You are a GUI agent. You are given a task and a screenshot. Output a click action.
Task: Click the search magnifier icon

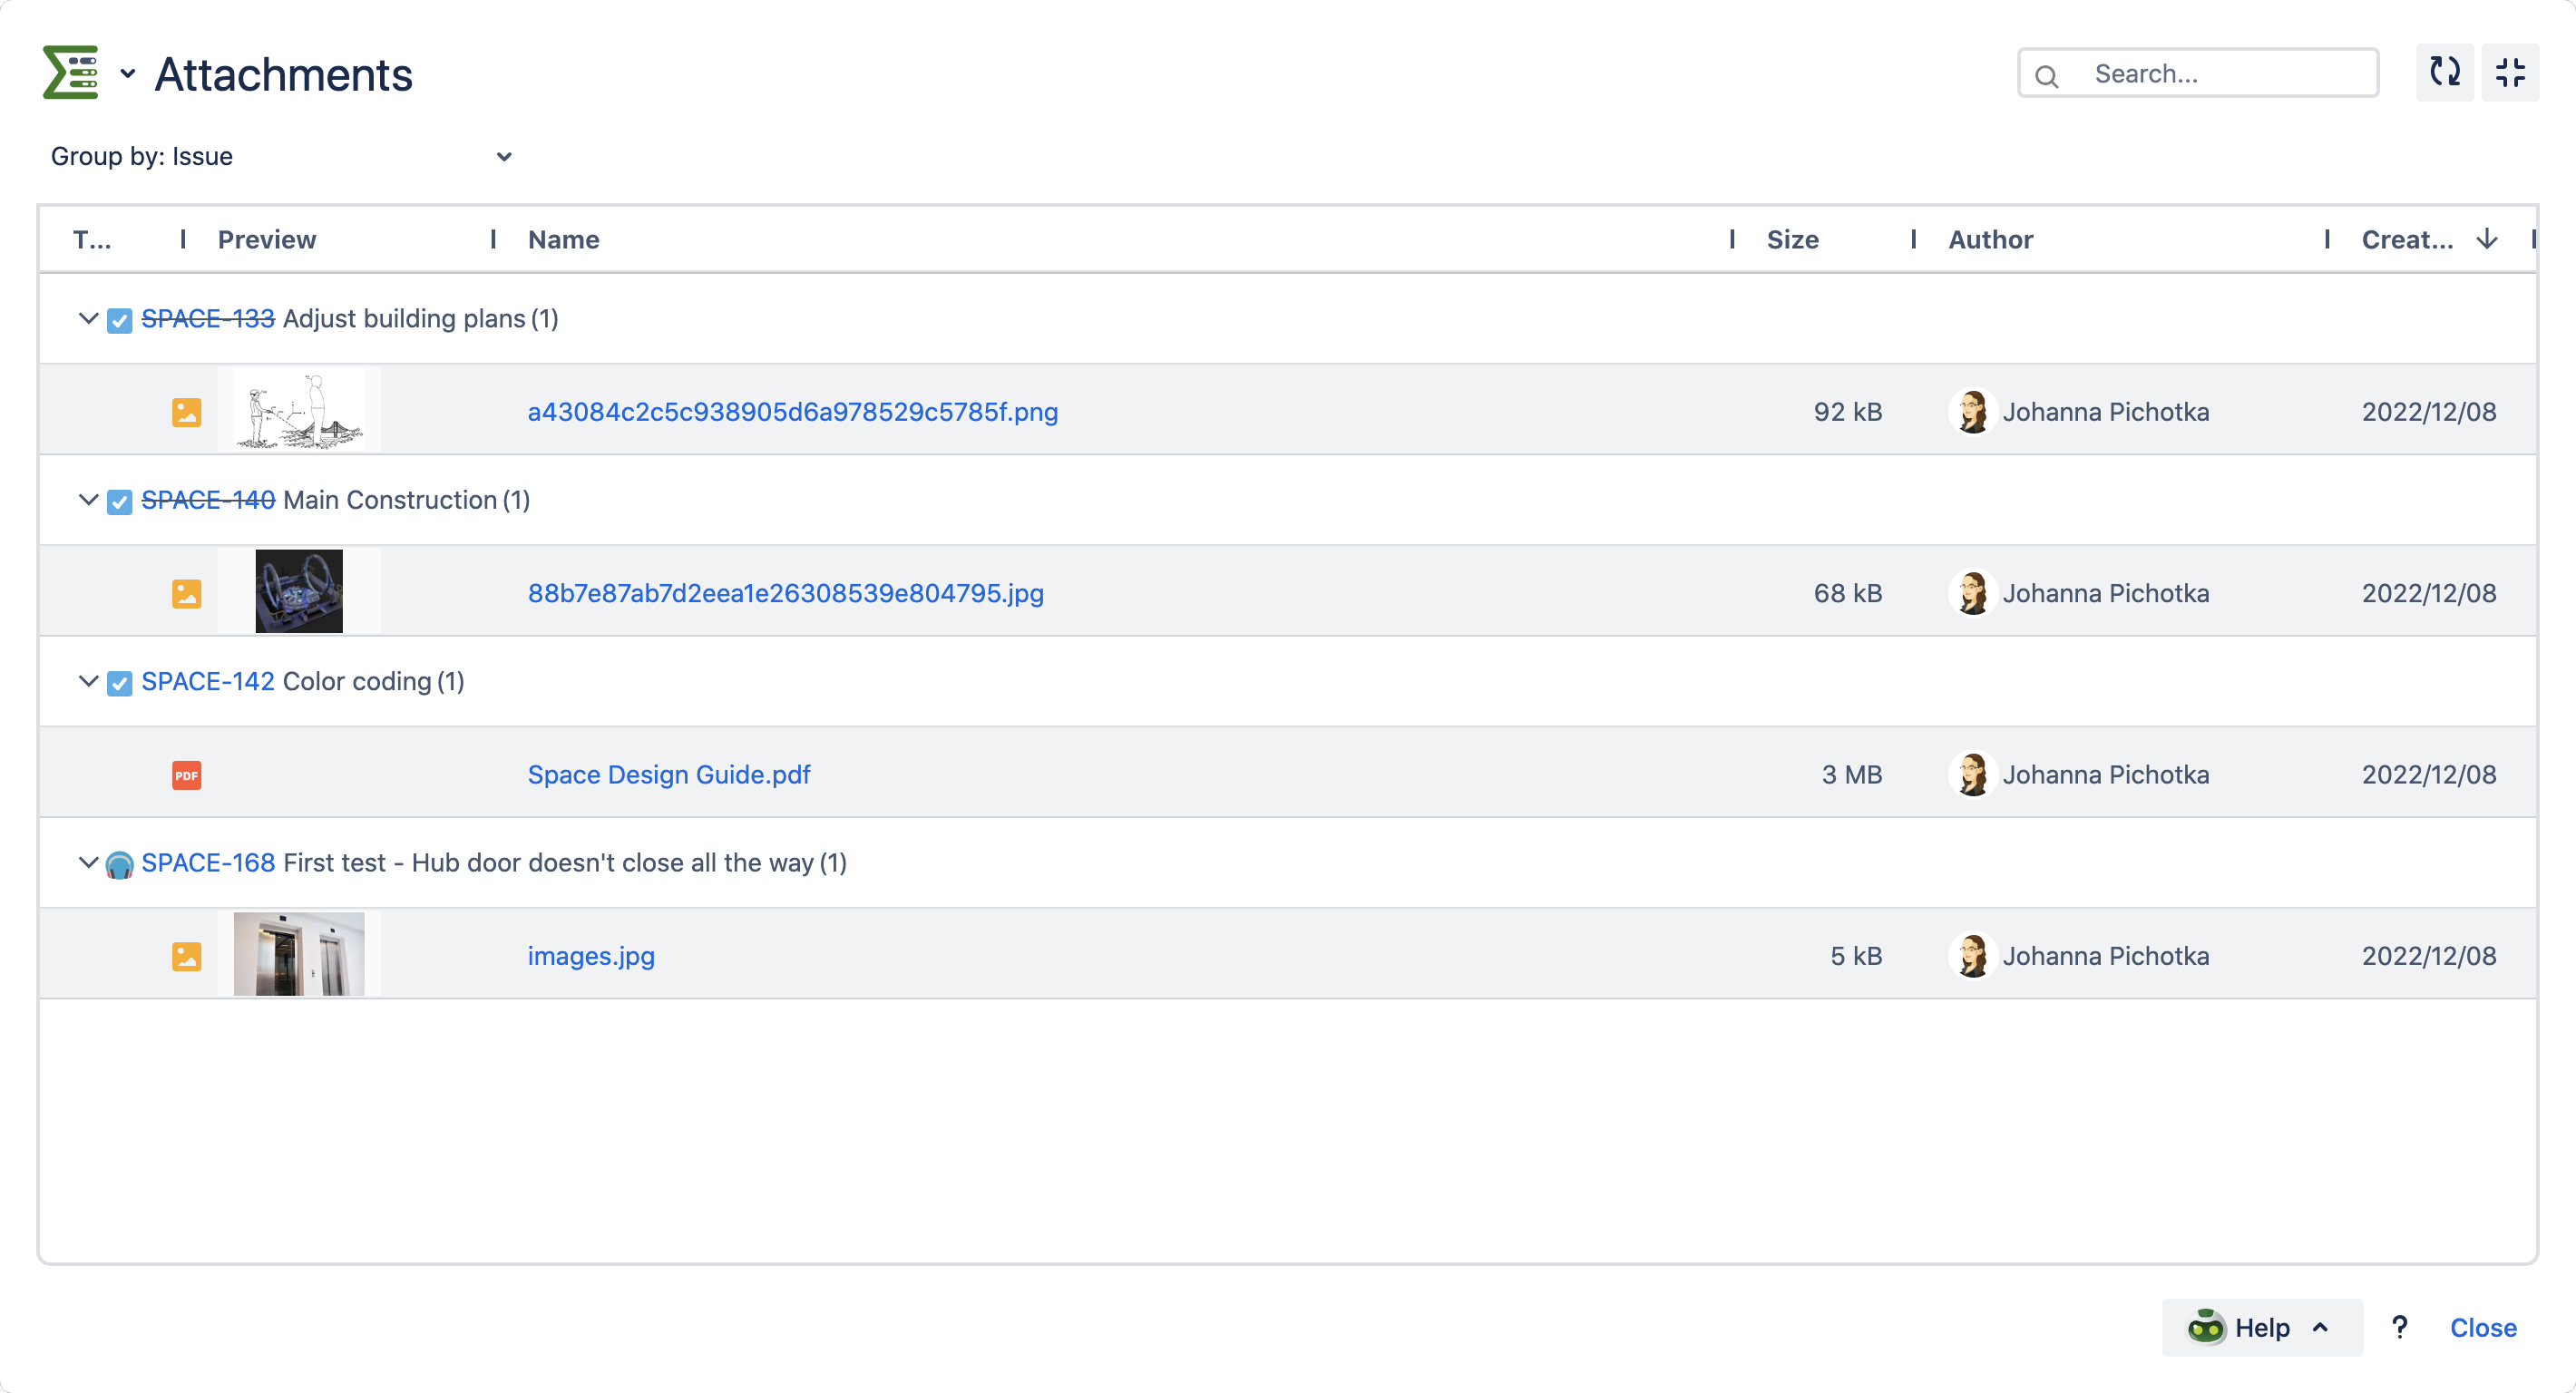2048,74
